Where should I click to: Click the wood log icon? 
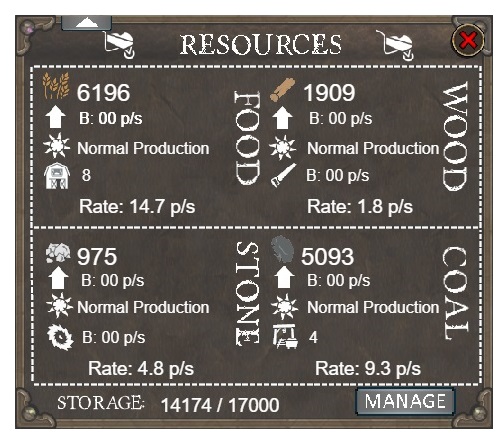pos(282,89)
